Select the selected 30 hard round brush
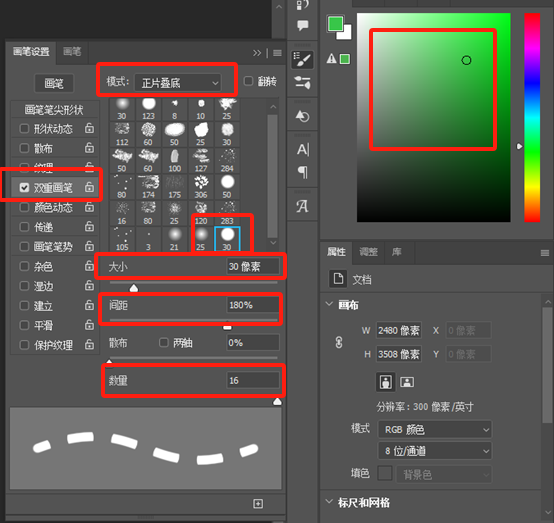The width and height of the screenshot is (554, 523). tap(227, 239)
